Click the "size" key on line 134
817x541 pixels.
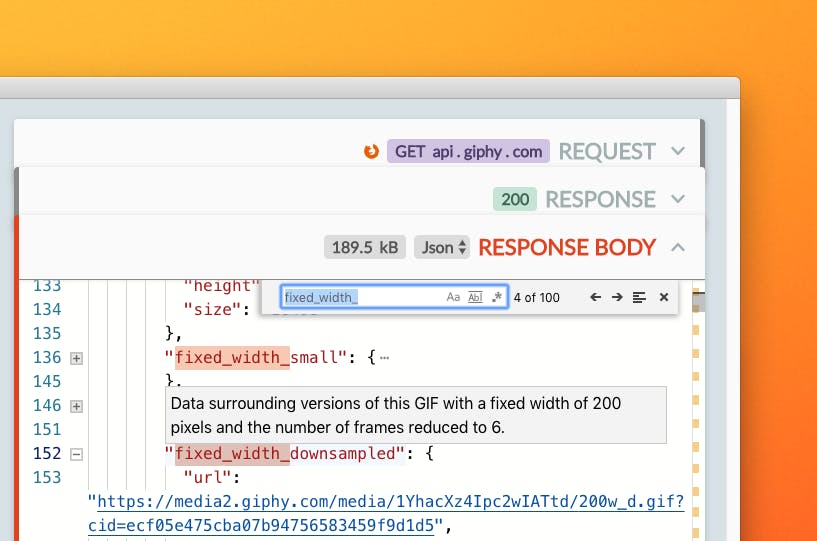[212, 310]
